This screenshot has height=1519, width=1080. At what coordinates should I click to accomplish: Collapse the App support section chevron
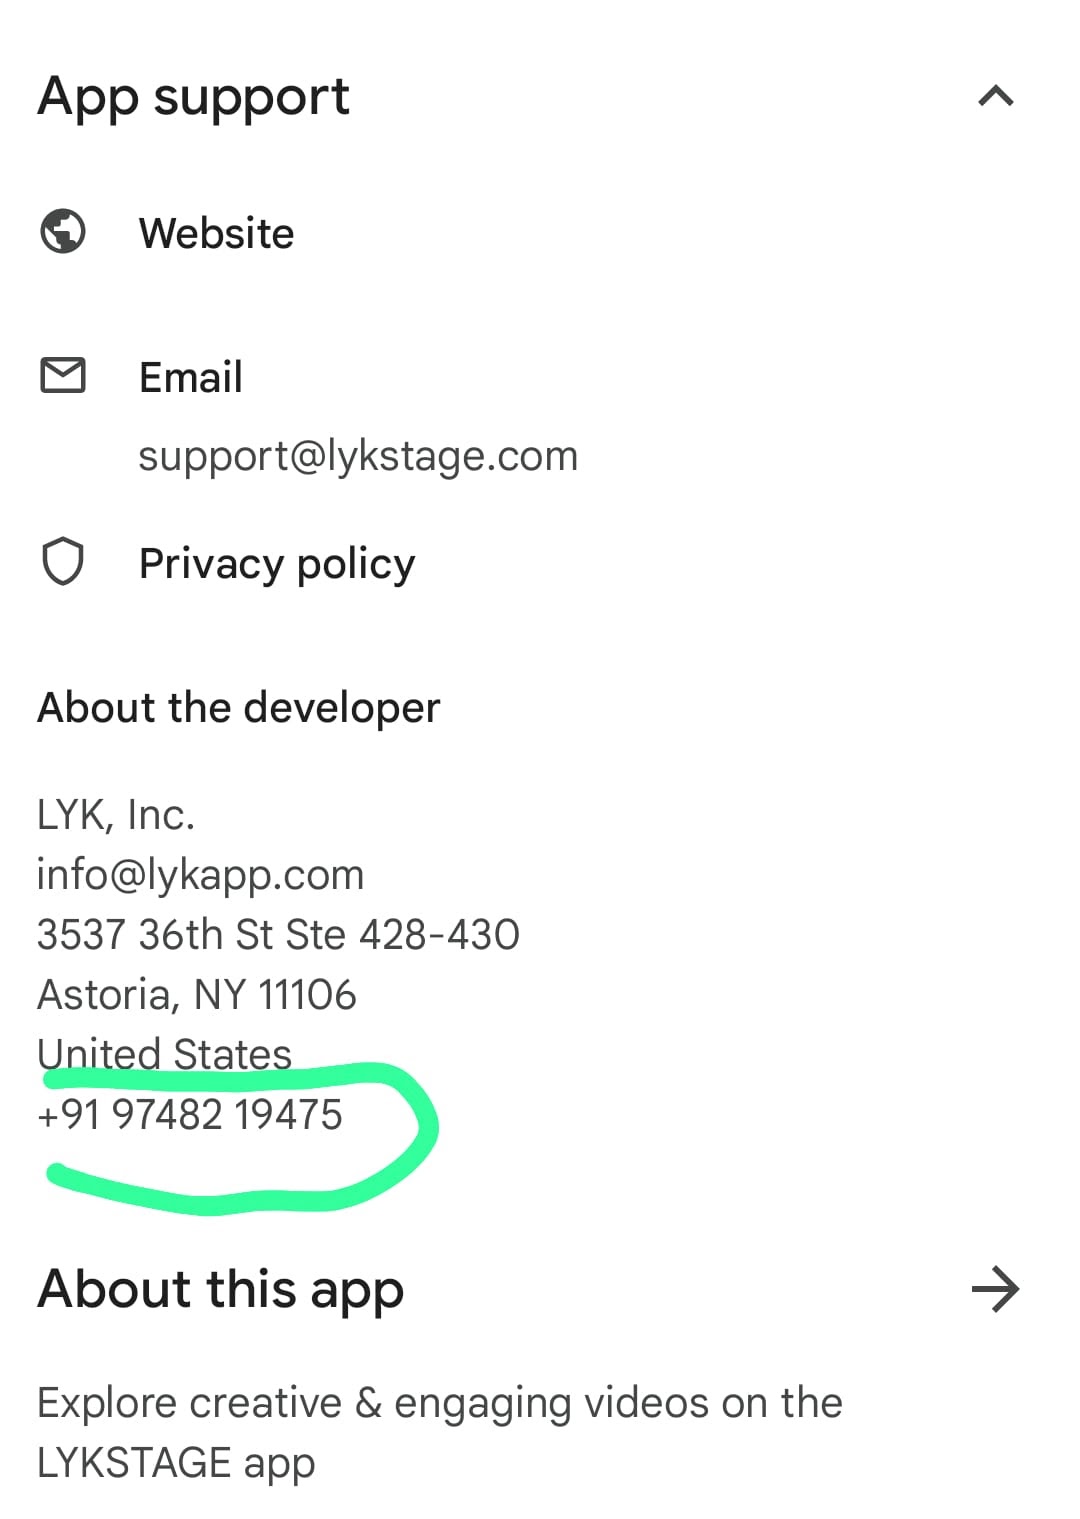pyautogui.click(x=995, y=96)
